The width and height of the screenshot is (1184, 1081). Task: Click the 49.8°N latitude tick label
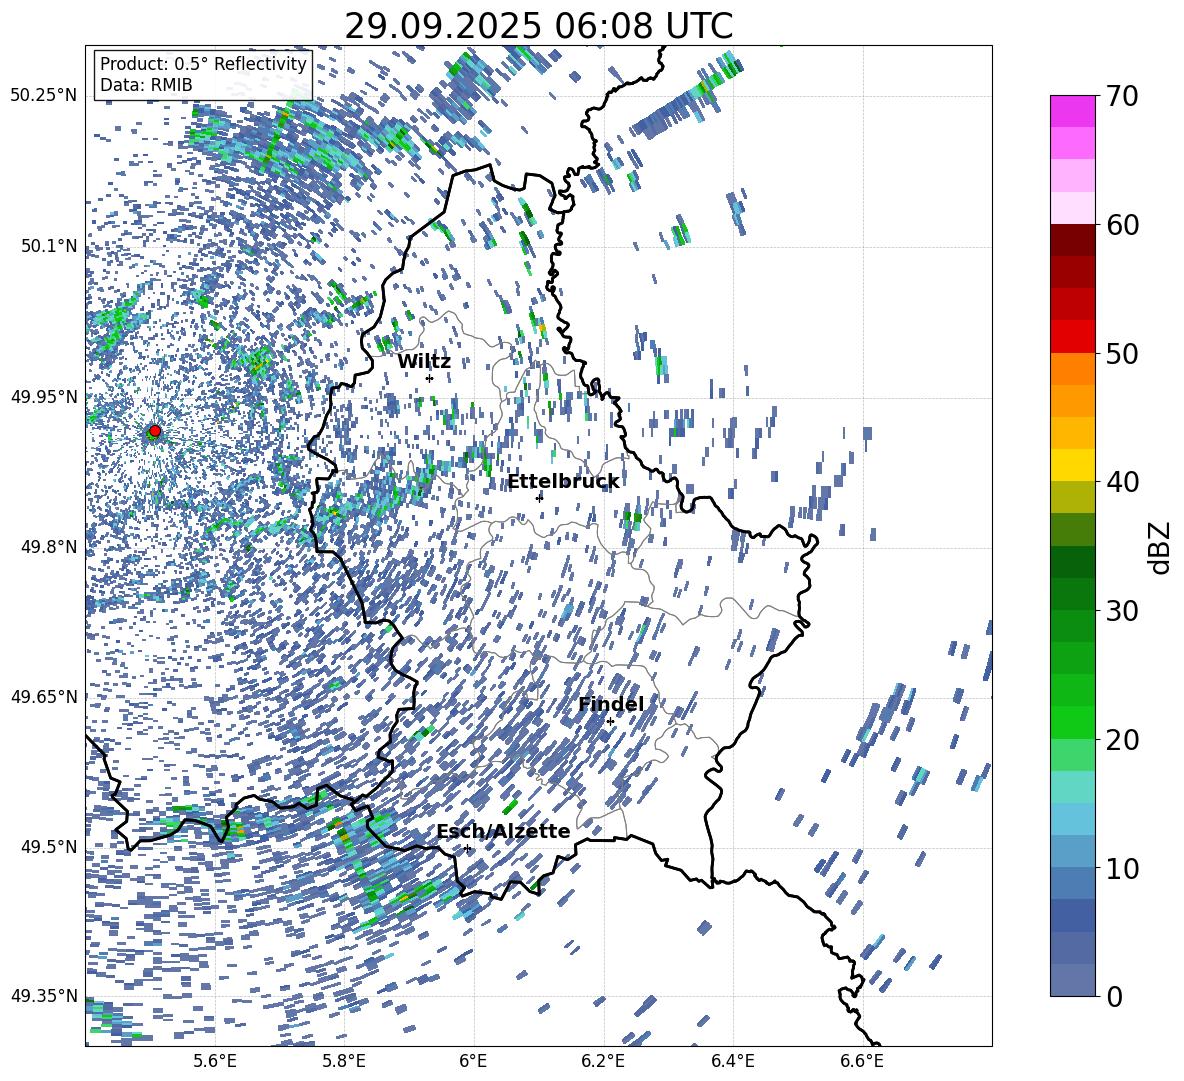pyautogui.click(x=49, y=547)
